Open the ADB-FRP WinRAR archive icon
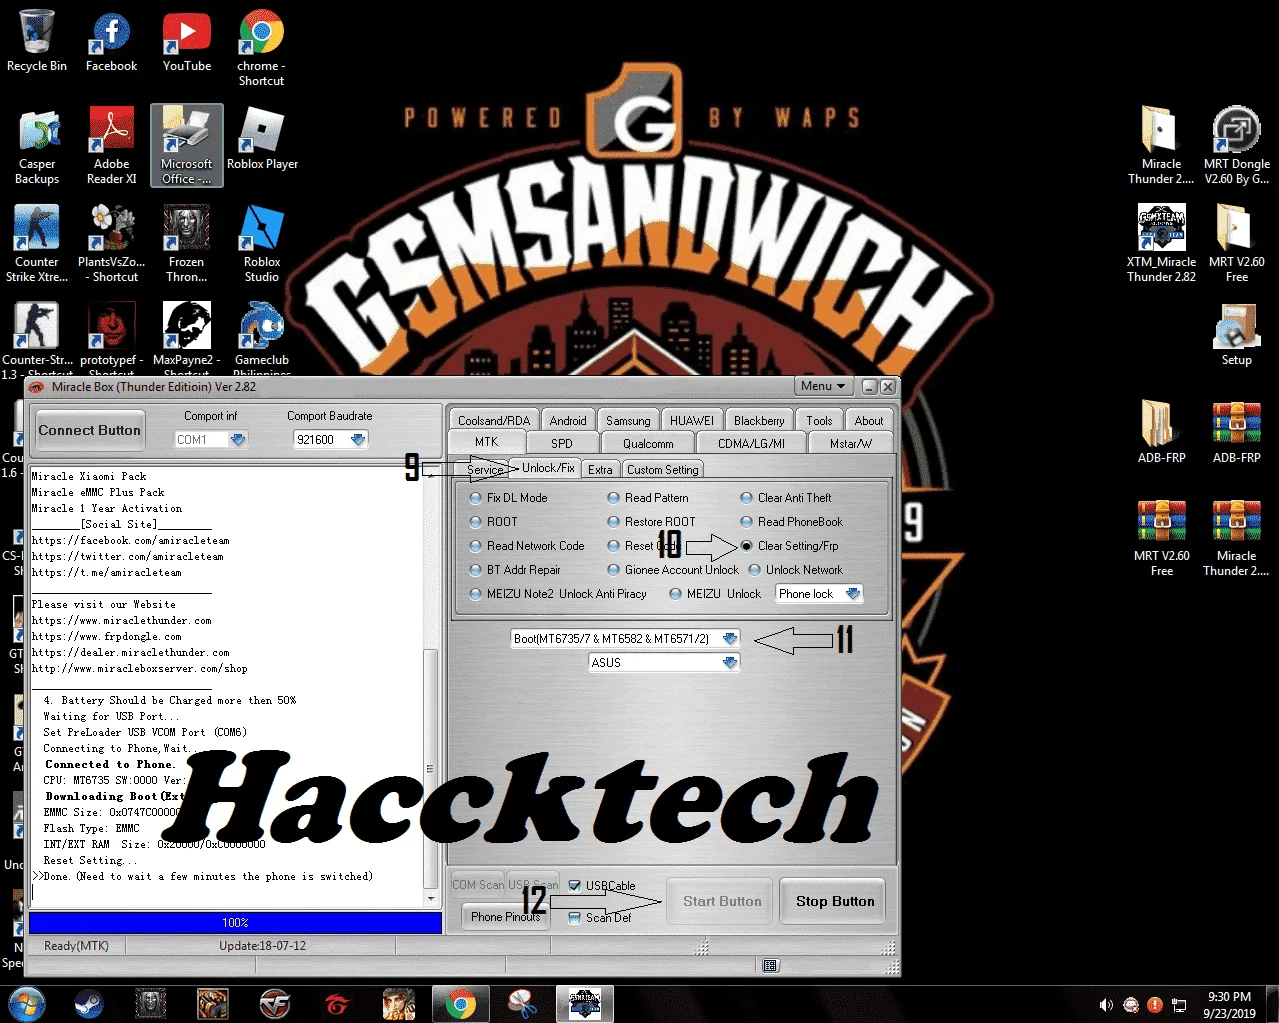Screen dimensions: 1279x1023 tap(1237, 433)
